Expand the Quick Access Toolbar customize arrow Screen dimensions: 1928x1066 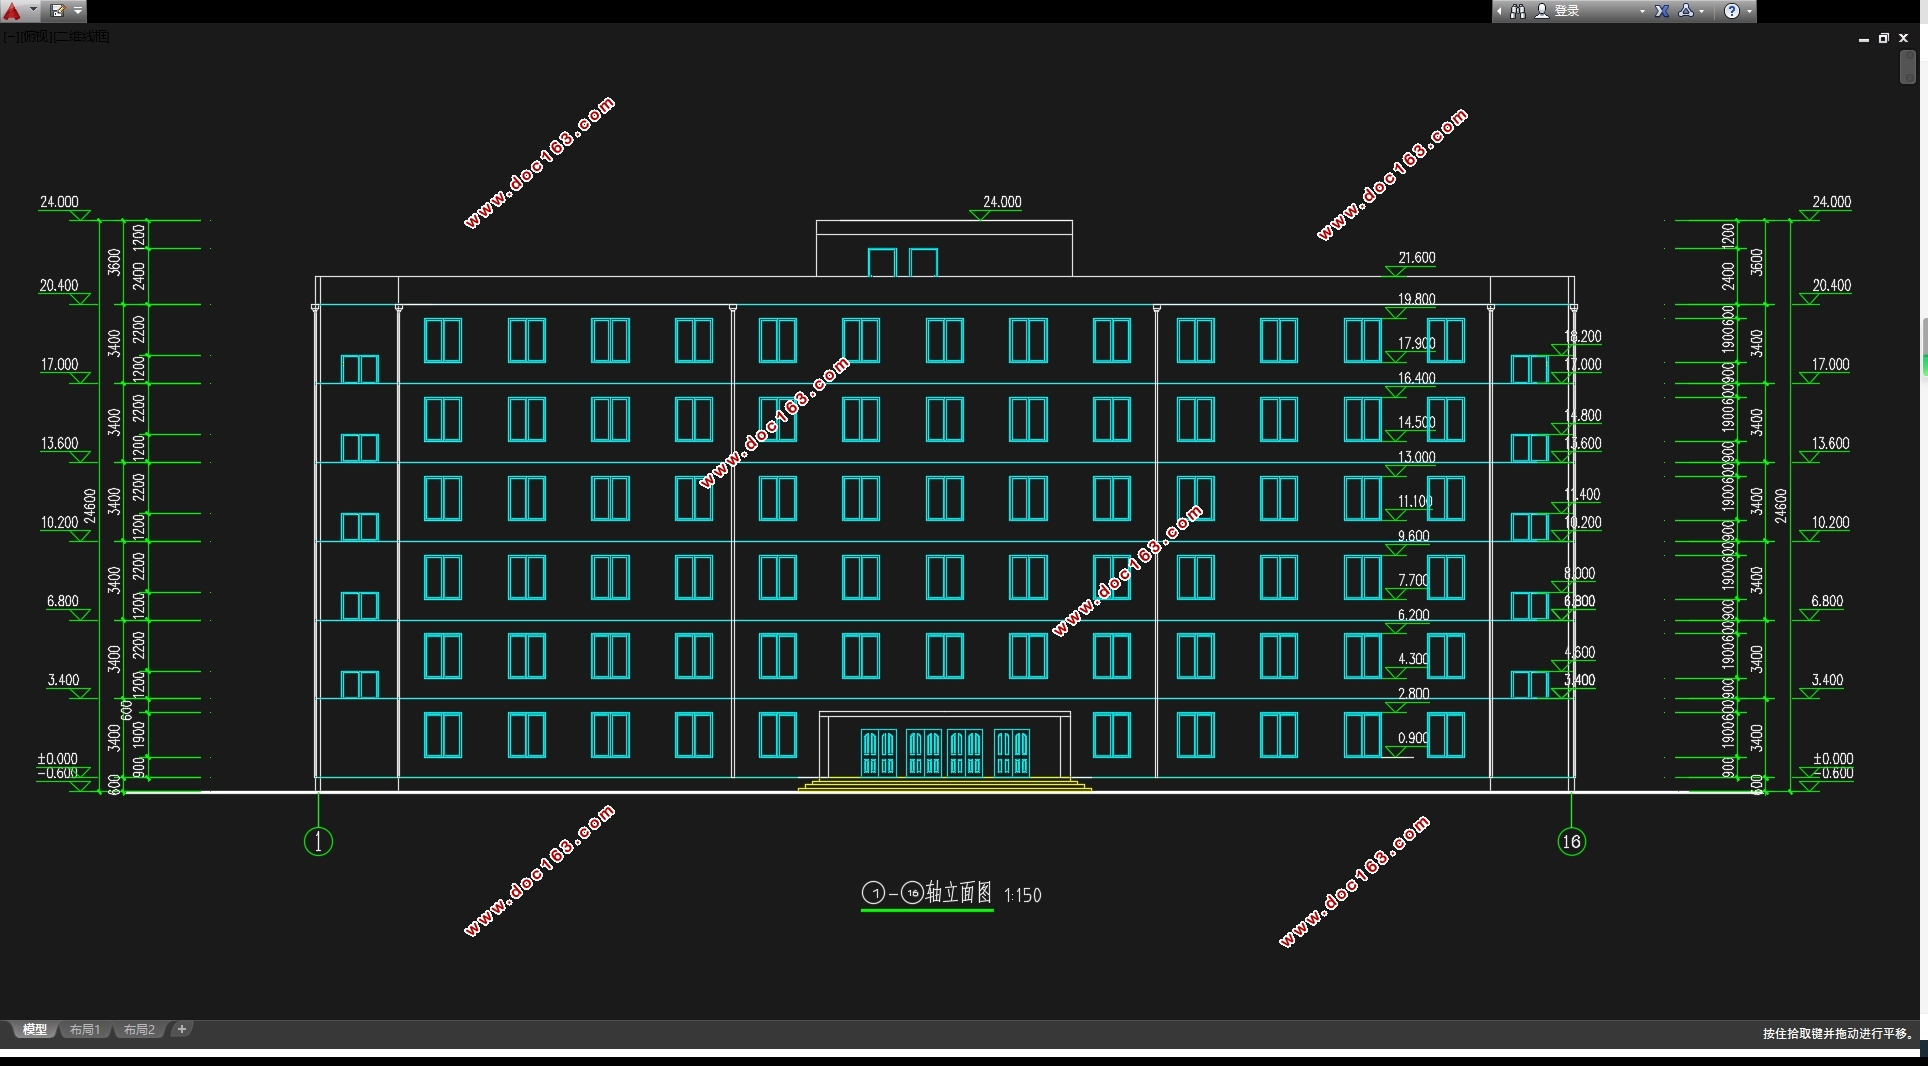tap(78, 11)
